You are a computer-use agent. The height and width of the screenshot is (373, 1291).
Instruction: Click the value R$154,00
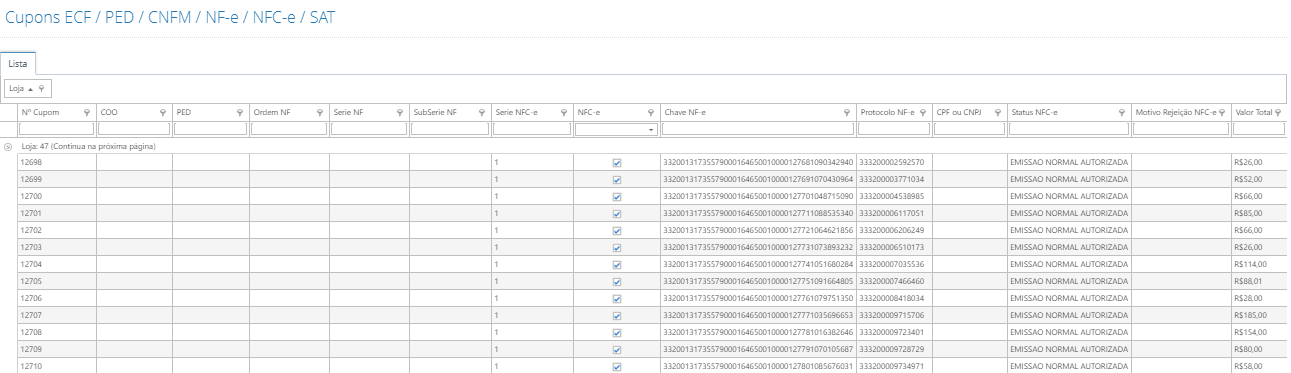click(x=1251, y=333)
